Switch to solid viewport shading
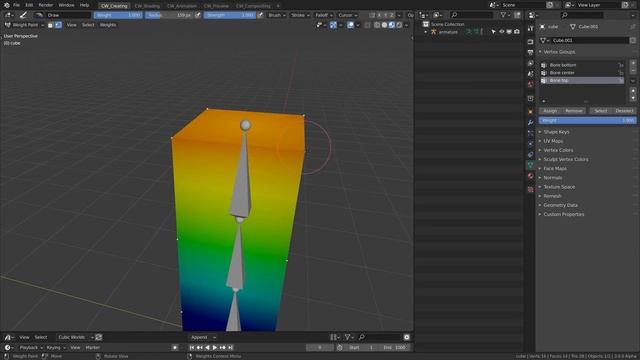This screenshot has height=360, width=640. pyautogui.click(x=384, y=25)
